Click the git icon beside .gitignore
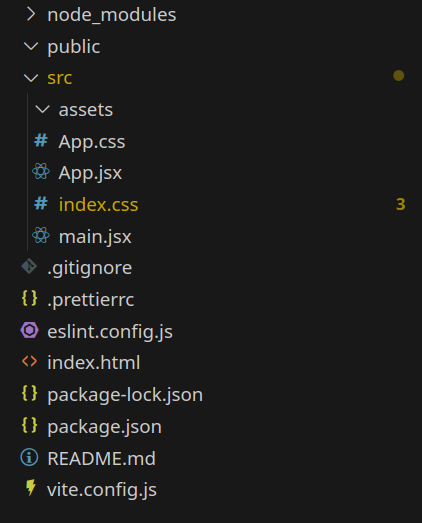Viewport: 422px width, 523px height. [29, 267]
